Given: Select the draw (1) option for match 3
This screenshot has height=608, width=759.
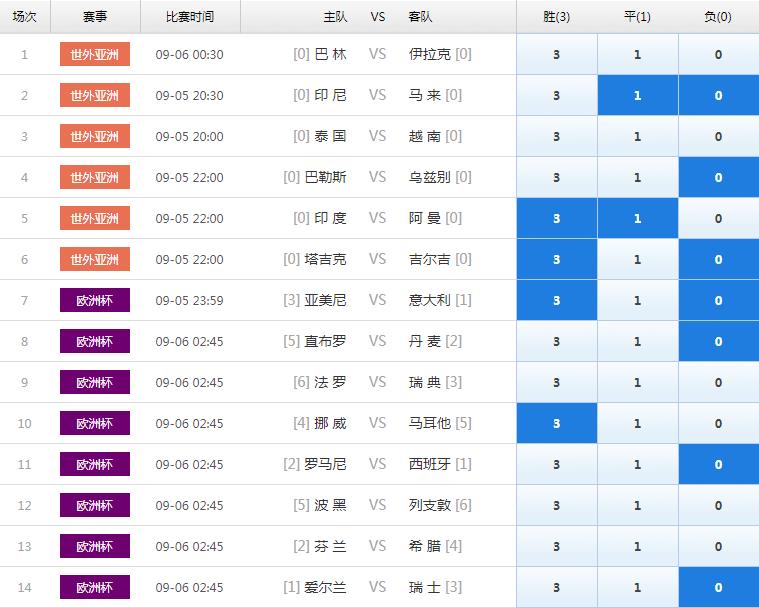Looking at the screenshot, I should click(x=638, y=137).
